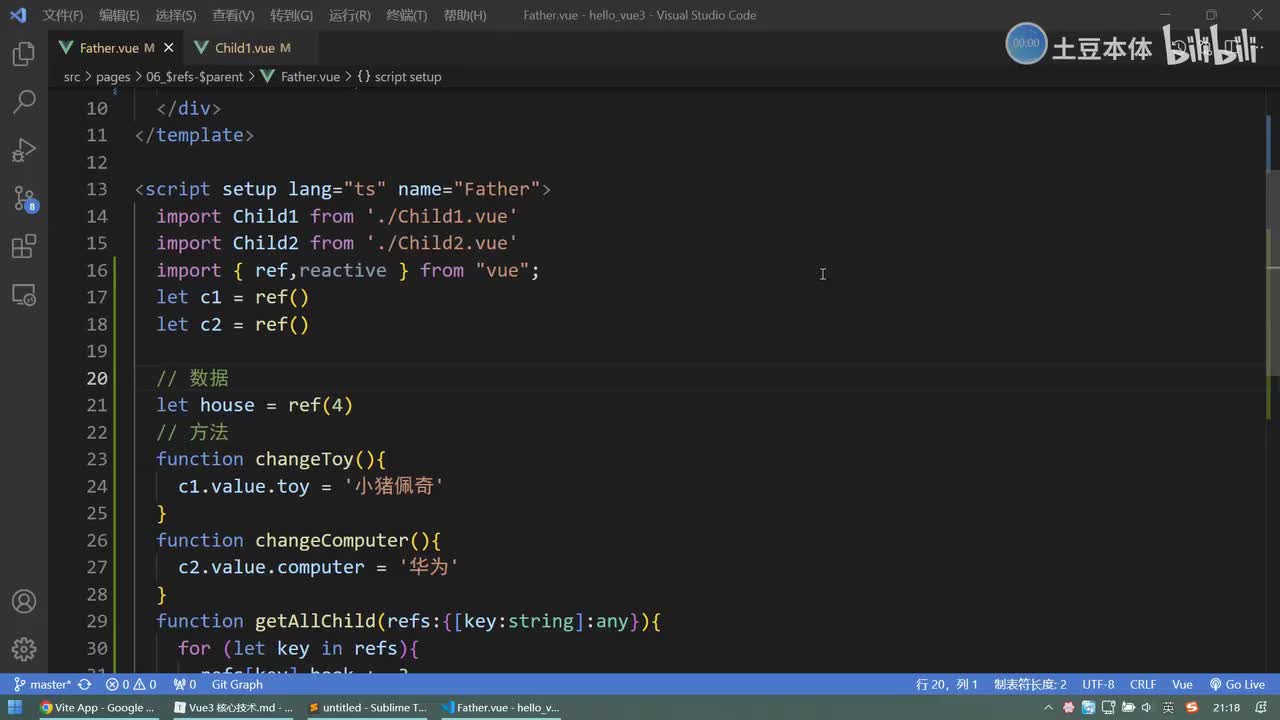The height and width of the screenshot is (720, 1280).
Task: Change end of line sequence CRLF
Action: click(1143, 685)
